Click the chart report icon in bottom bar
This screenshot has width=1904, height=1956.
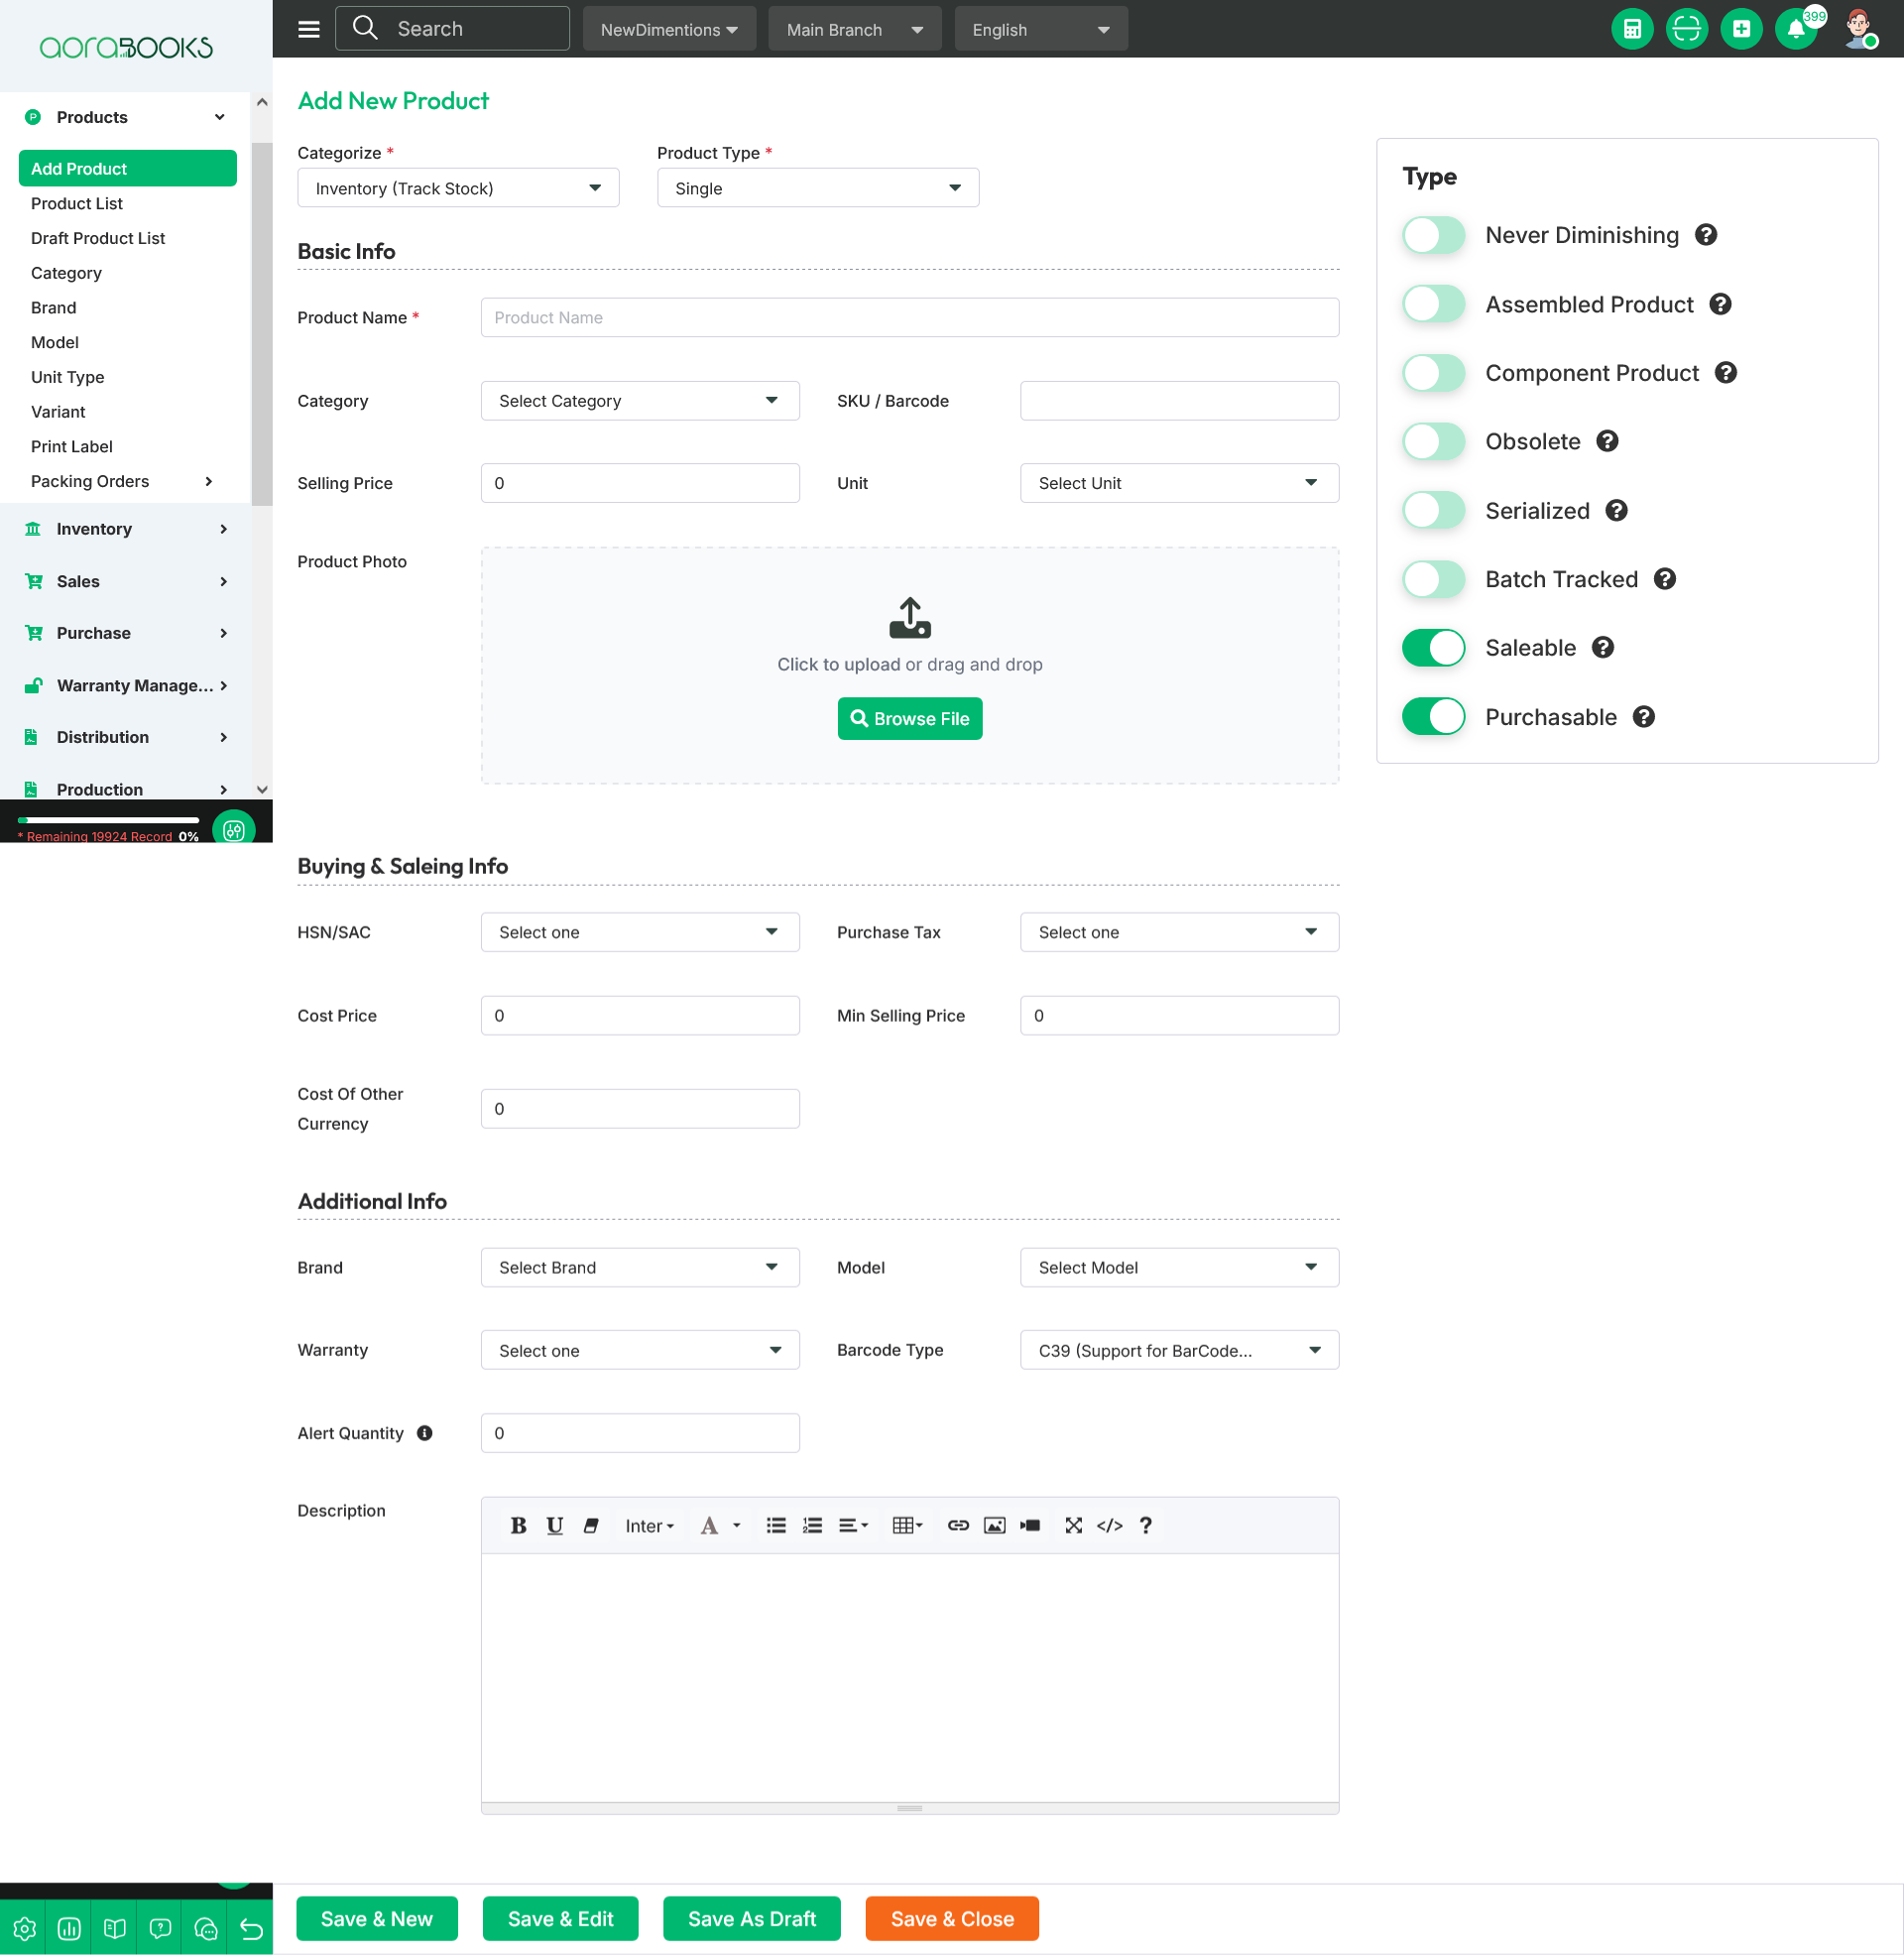tap(69, 1928)
